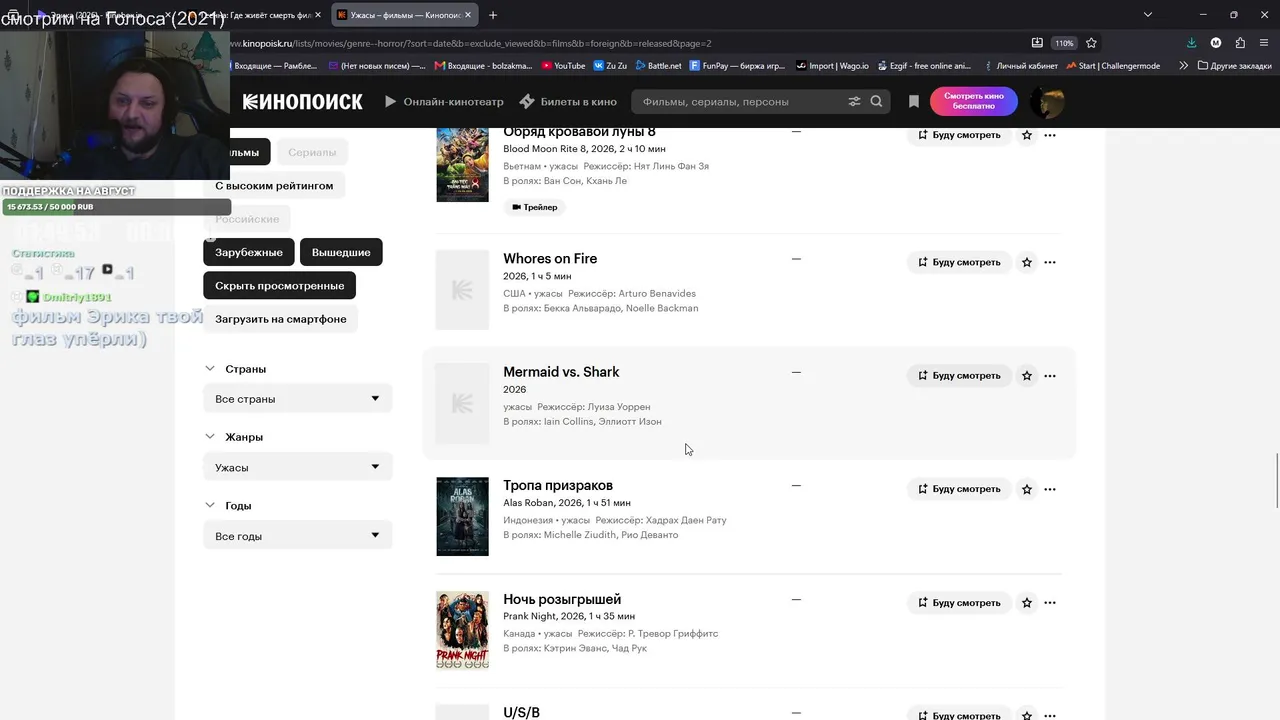Open the Тропа призраков title link
The image size is (1280, 720).
click(x=558, y=486)
